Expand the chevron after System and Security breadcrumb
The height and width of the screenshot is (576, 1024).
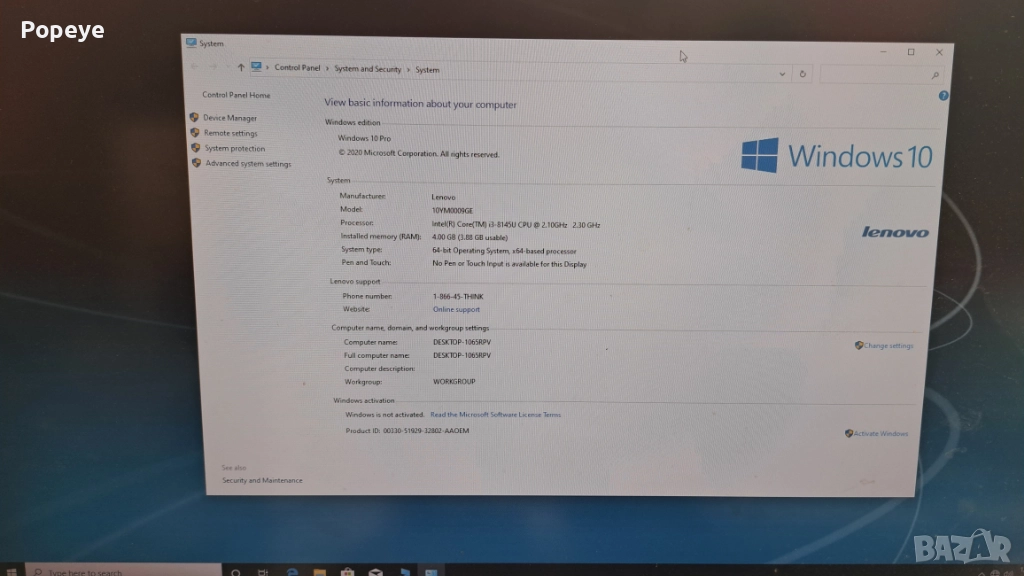click(x=408, y=70)
